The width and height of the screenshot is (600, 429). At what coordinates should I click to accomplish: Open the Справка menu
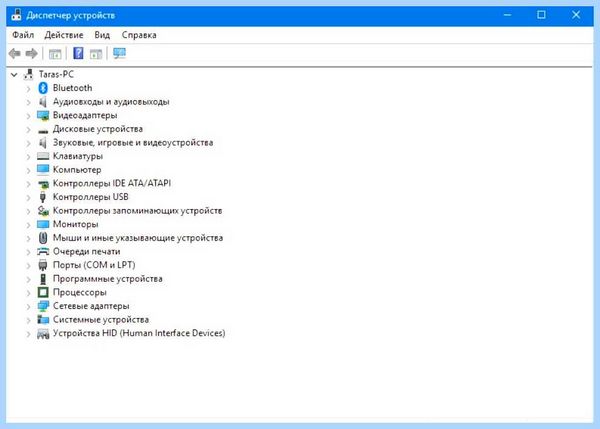click(139, 35)
